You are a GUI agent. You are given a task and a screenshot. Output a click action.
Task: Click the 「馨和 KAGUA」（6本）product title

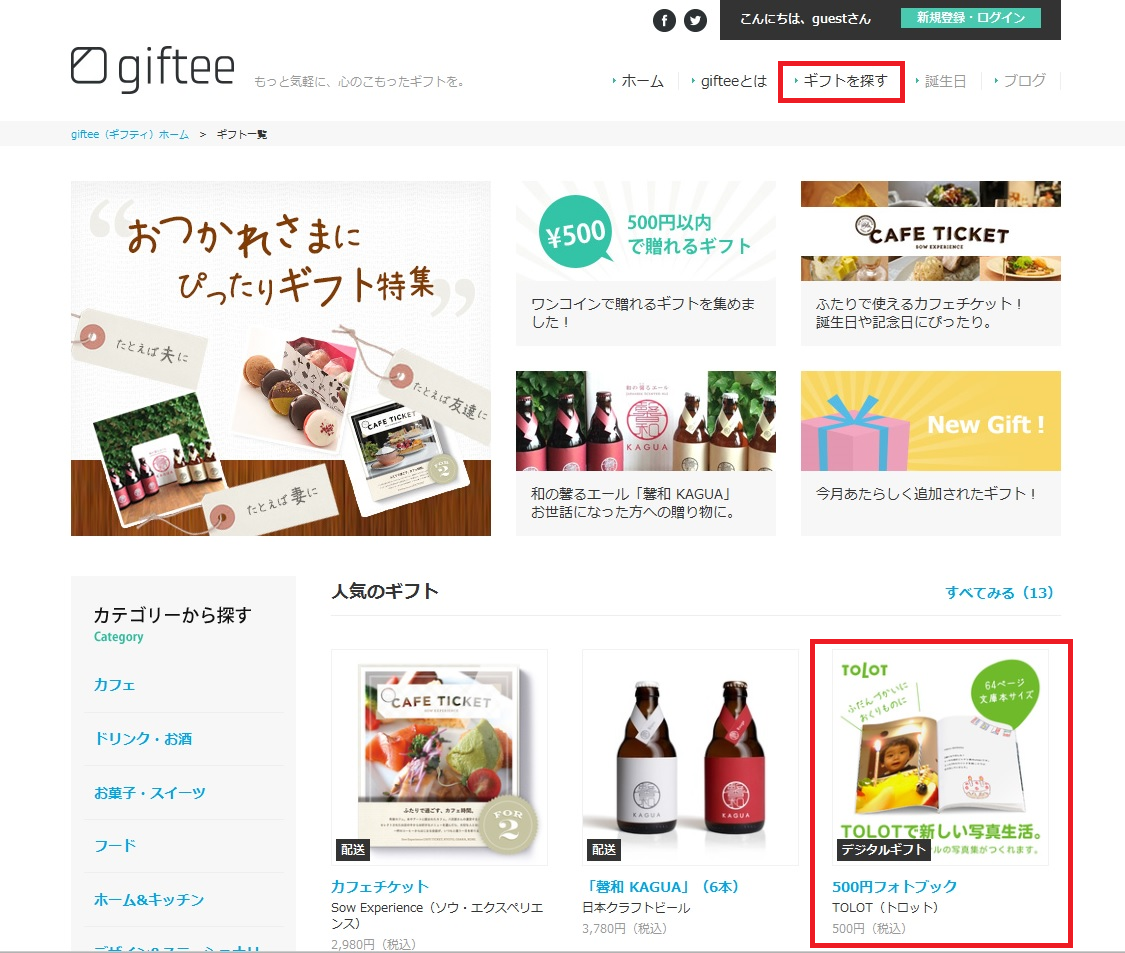[661, 886]
